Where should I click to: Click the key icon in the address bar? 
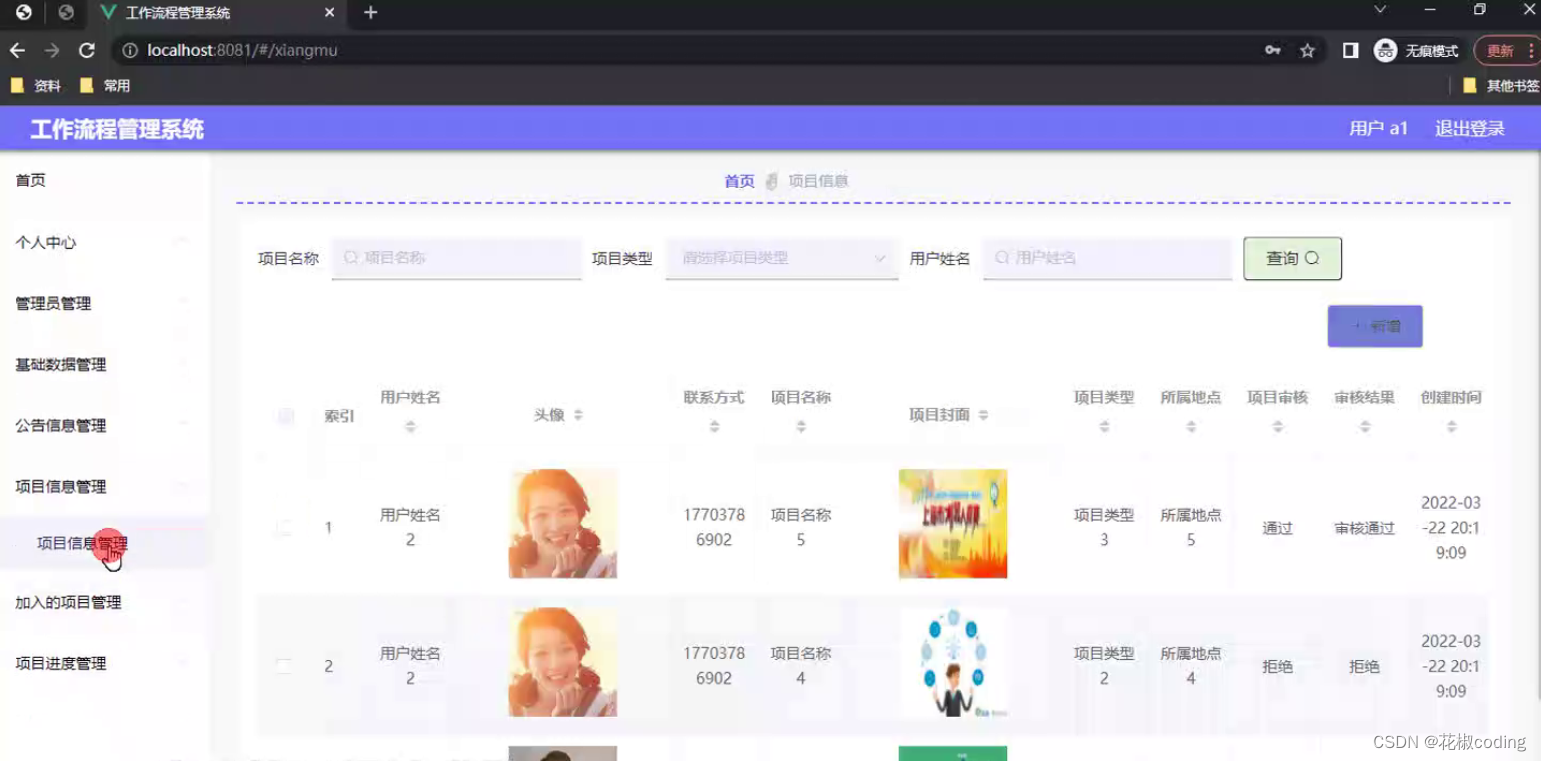point(1271,50)
